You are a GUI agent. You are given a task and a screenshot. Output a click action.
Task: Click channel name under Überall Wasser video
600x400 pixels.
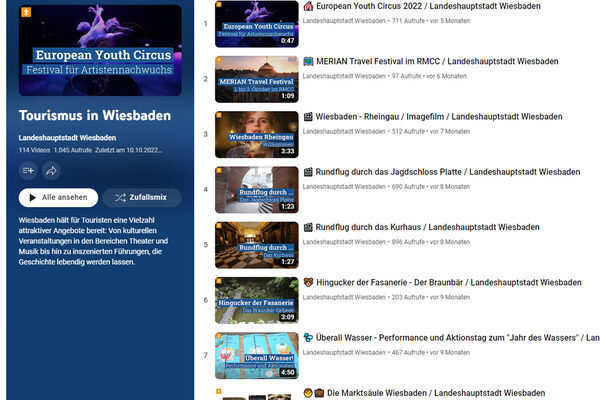(x=344, y=353)
